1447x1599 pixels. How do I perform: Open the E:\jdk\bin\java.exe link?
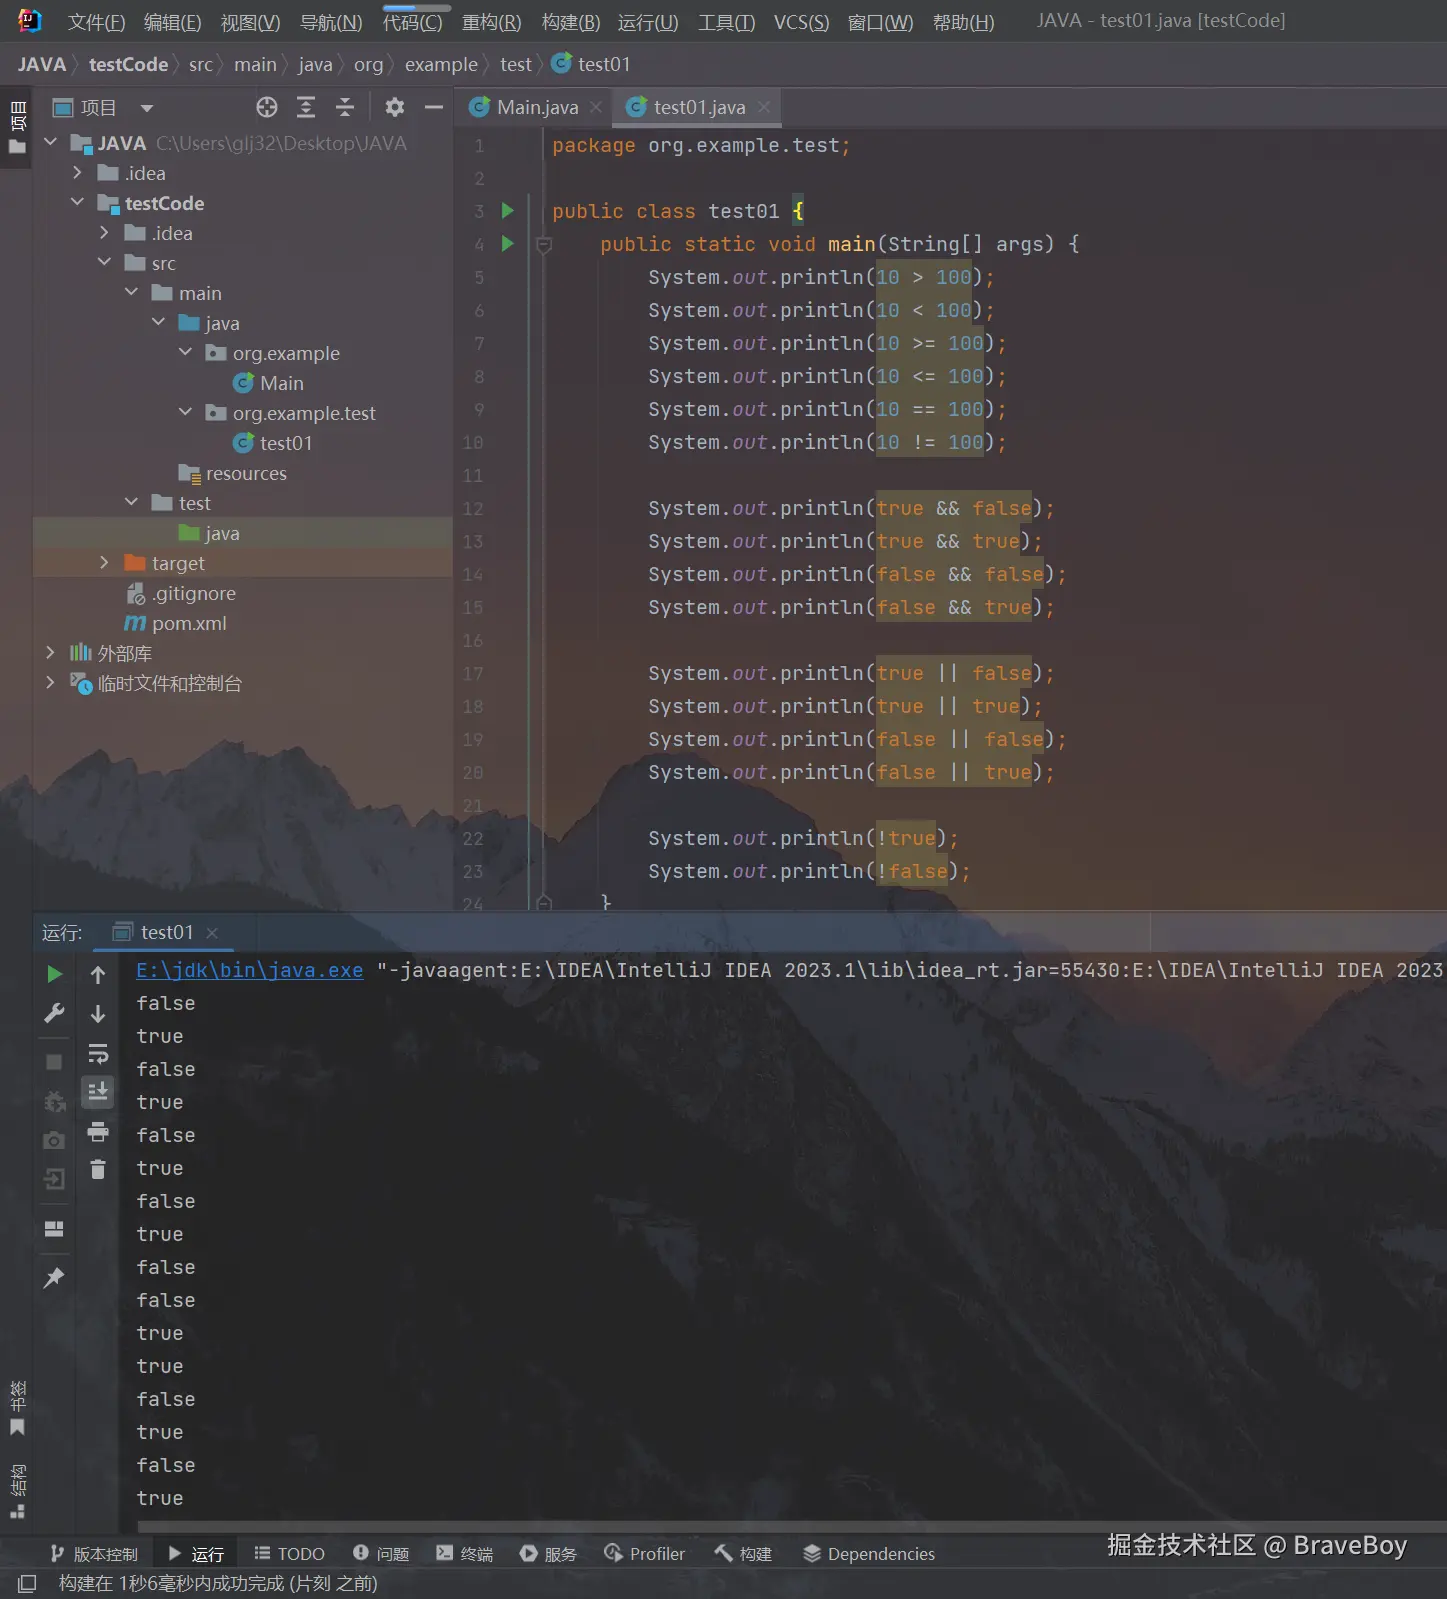point(249,970)
